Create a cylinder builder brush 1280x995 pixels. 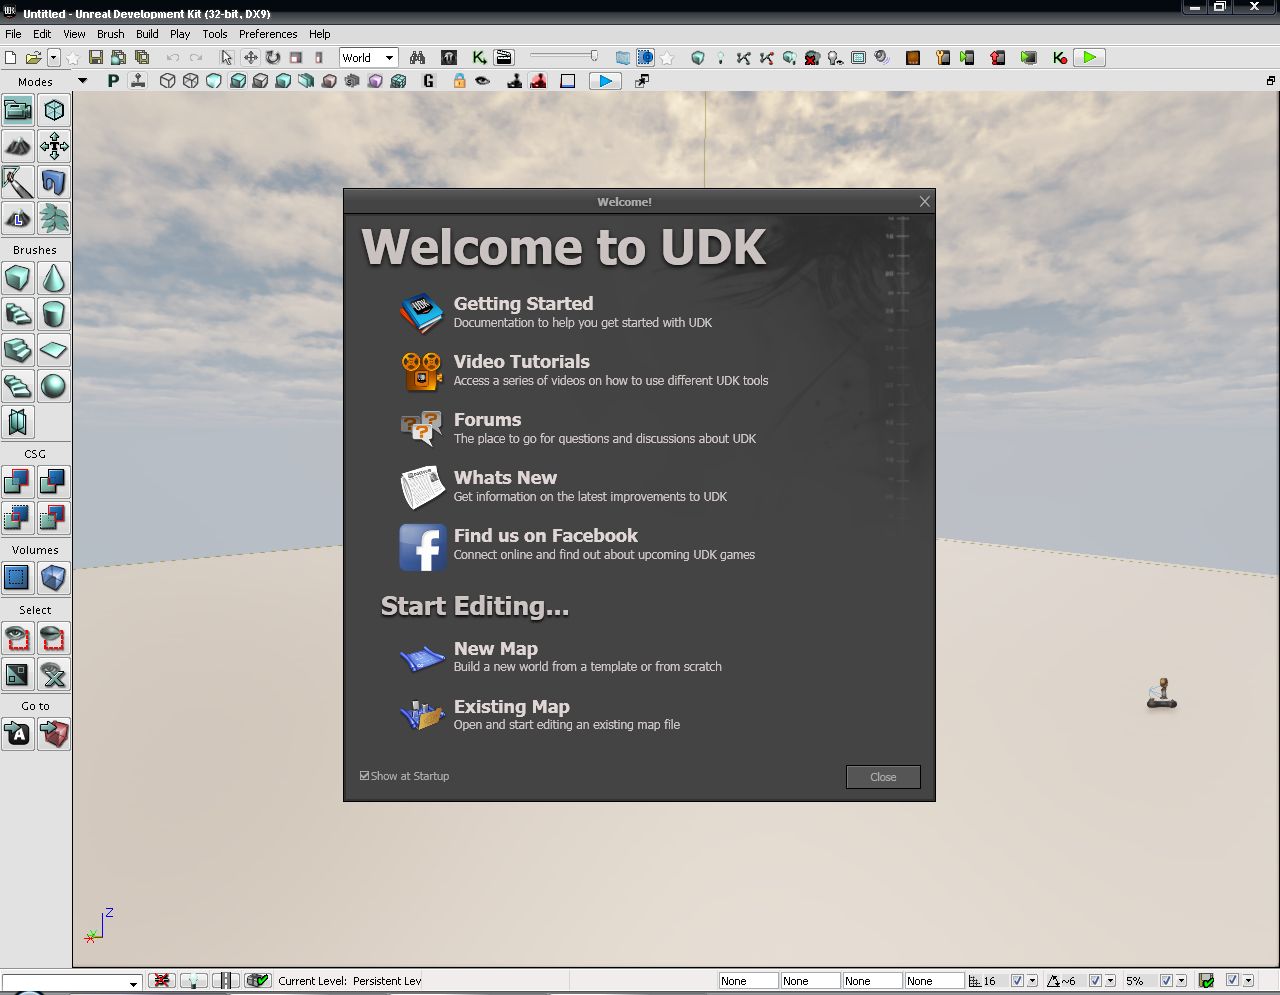pos(54,314)
